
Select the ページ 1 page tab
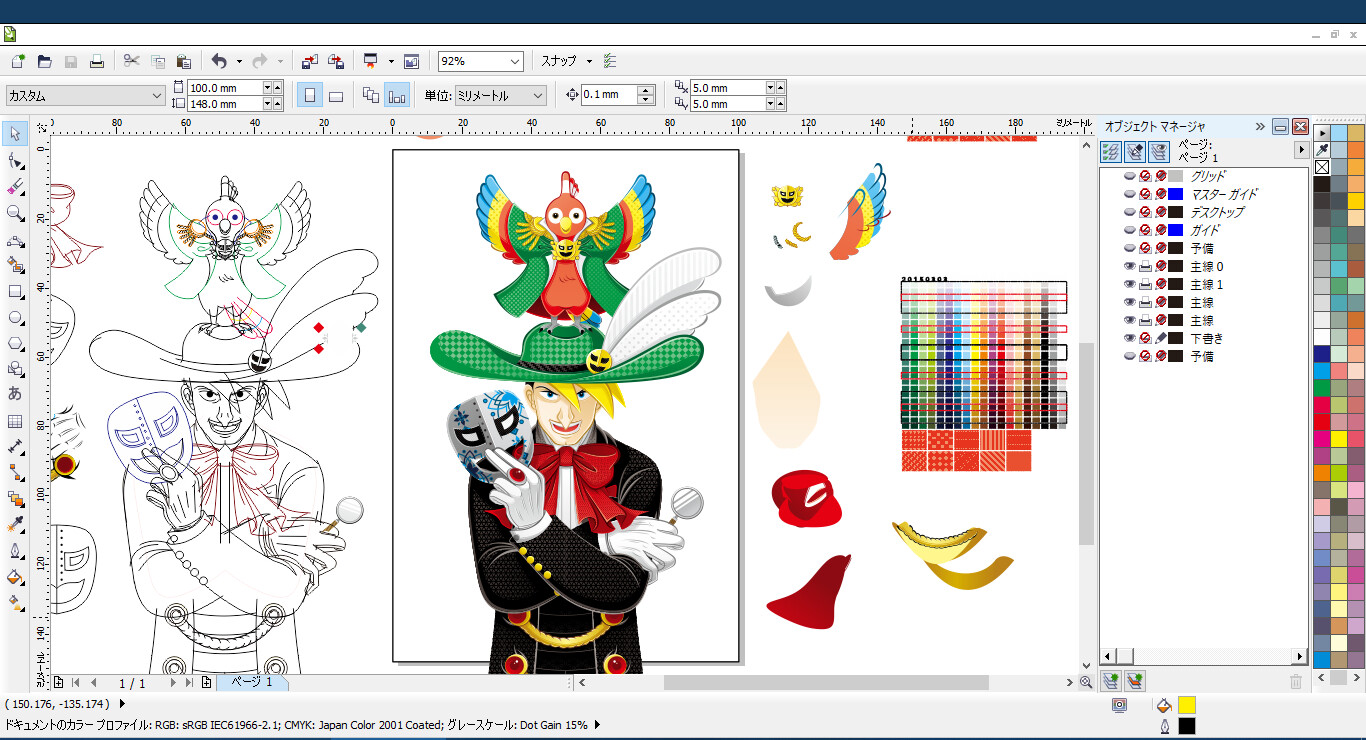252,682
